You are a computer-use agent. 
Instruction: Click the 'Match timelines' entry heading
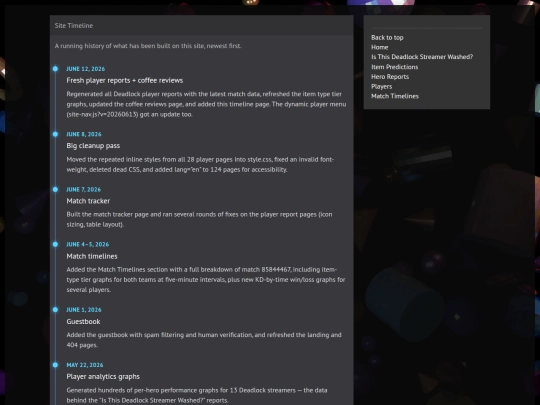pyautogui.click(x=92, y=256)
